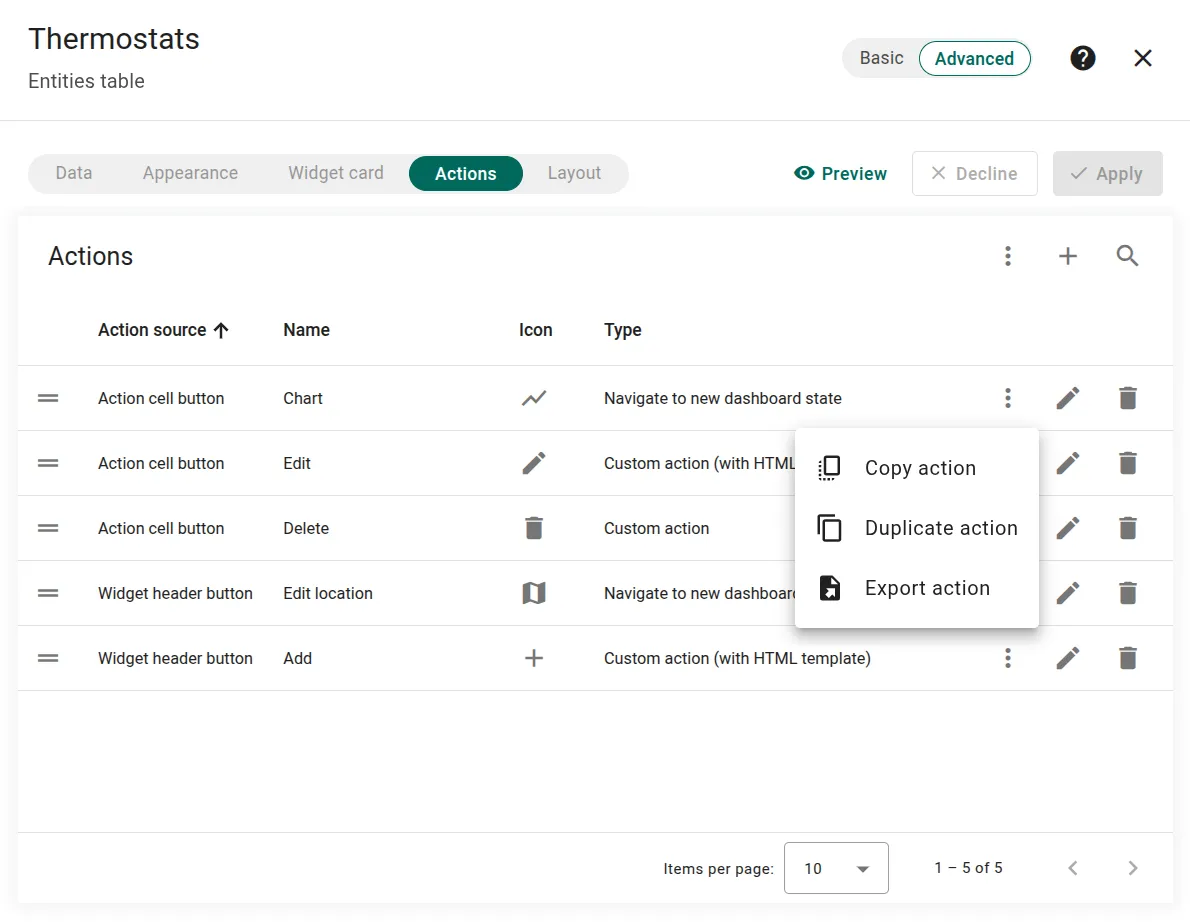The height and width of the screenshot is (922, 1190).
Task: Edit the Add action with pencil
Action: pos(1067,658)
